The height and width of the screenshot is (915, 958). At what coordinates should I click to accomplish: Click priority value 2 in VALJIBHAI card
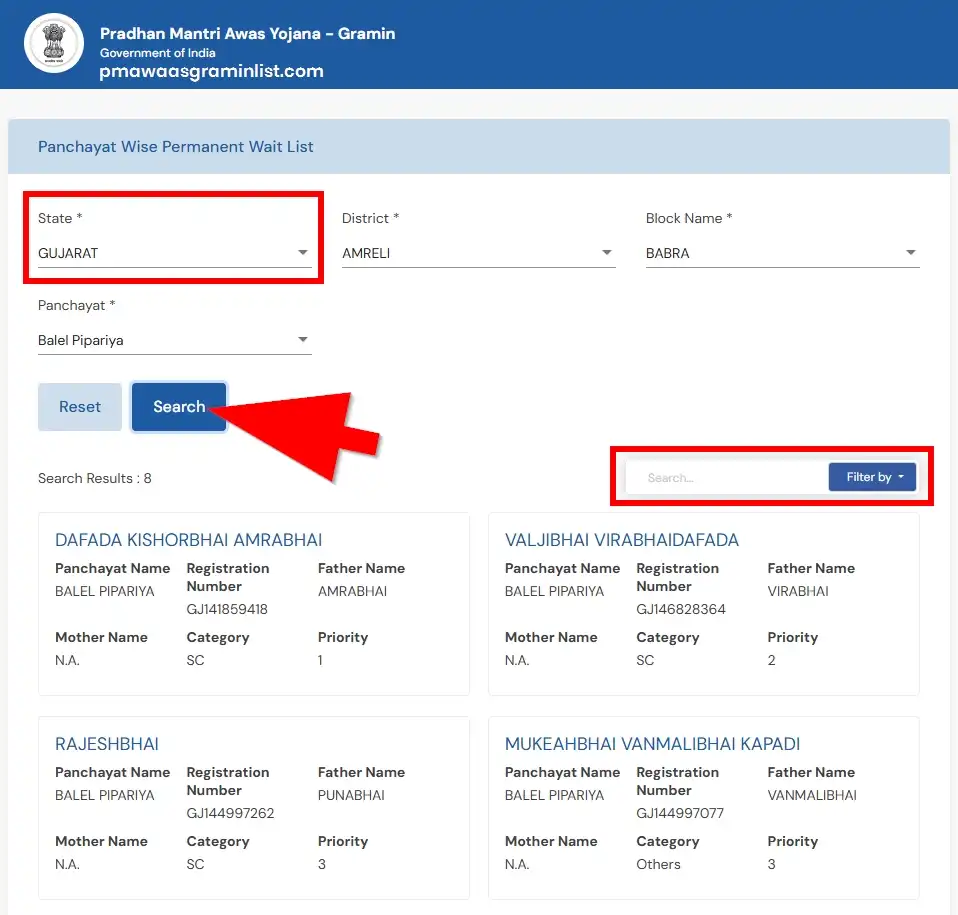772,660
